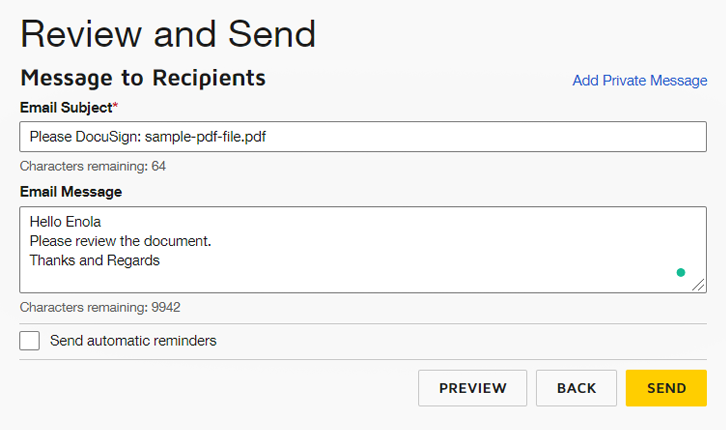Click the "Review and Send" title
Viewport: 726px width, 430px height.
coord(168,34)
